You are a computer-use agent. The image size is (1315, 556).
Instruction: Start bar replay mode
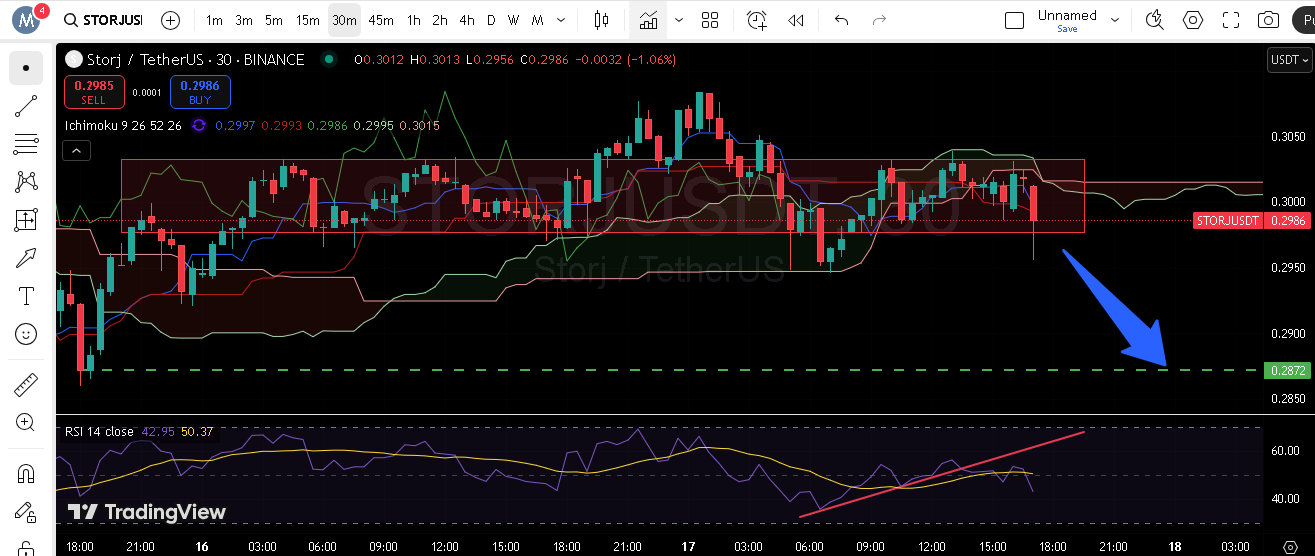pos(796,20)
